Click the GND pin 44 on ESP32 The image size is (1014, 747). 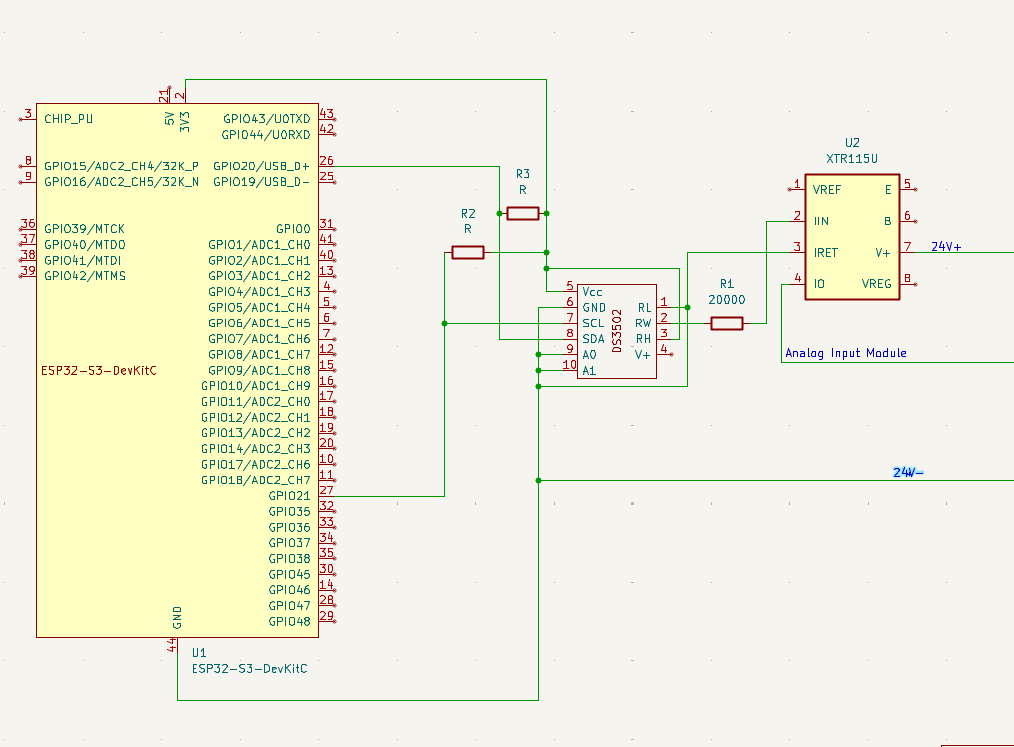pyautogui.click(x=177, y=645)
